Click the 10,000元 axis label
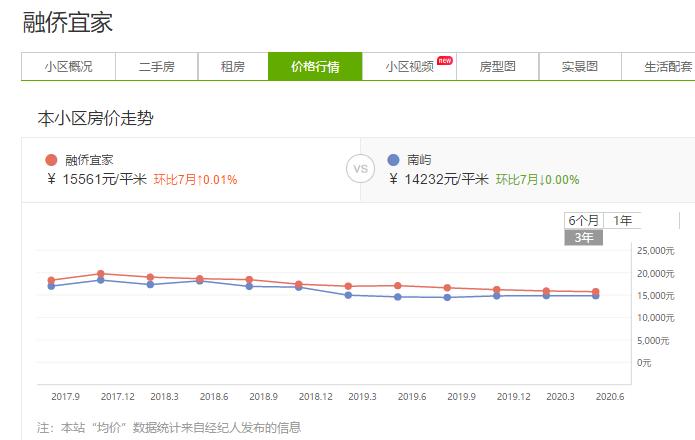This screenshot has height=440, width=695. tap(656, 318)
